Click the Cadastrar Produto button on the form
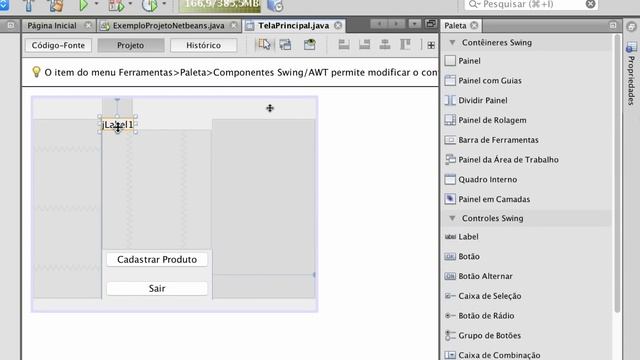Viewport: 640px width, 360px height. point(157,260)
